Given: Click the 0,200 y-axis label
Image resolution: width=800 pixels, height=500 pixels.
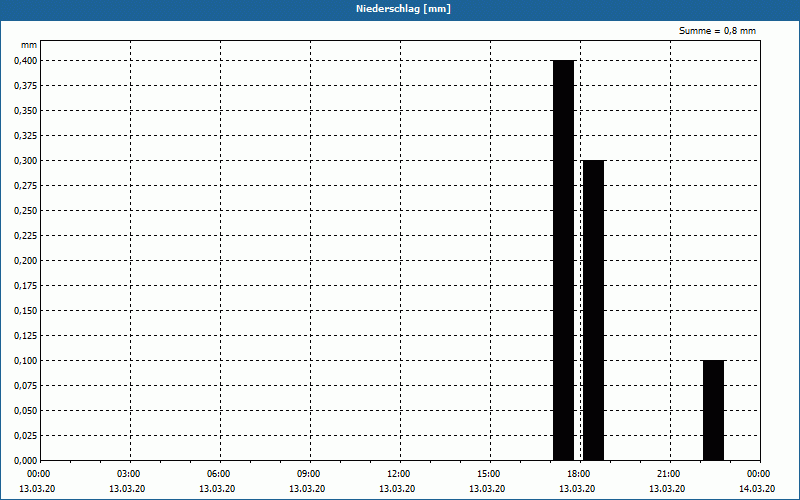Looking at the screenshot, I should pyautogui.click(x=26, y=261).
